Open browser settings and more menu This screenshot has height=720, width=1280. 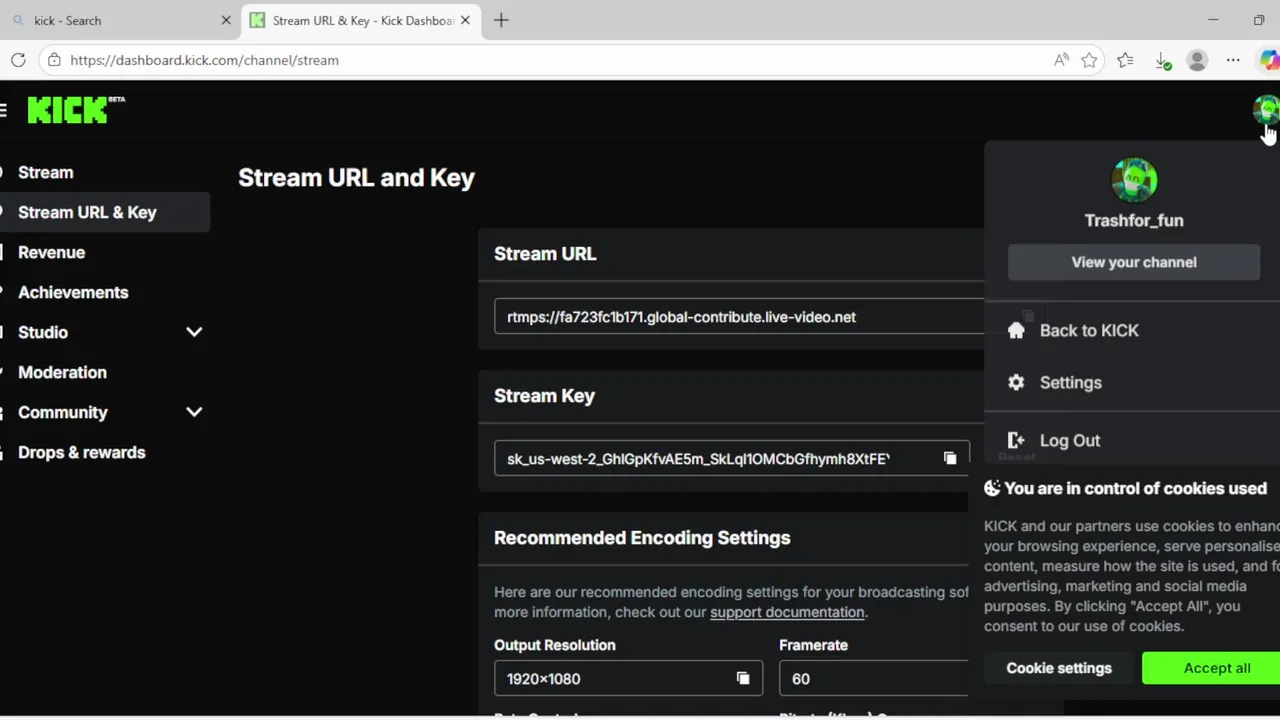[x=1233, y=60]
